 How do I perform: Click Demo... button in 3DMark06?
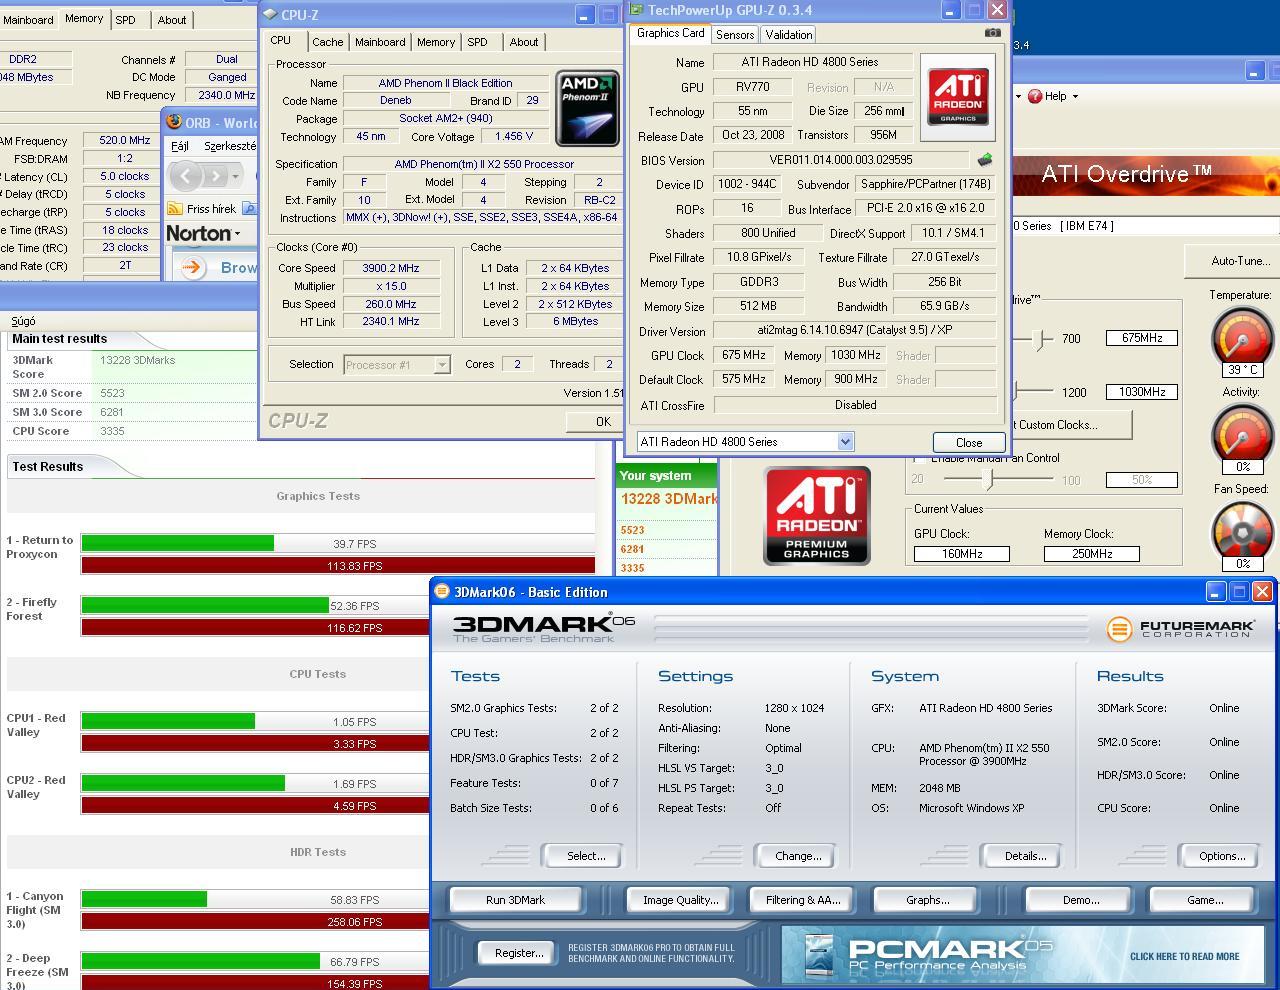1081,900
